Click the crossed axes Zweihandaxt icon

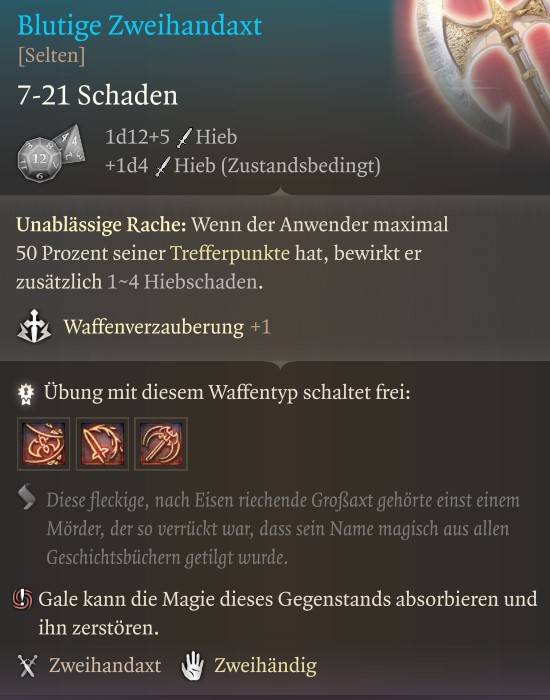coord(28,666)
